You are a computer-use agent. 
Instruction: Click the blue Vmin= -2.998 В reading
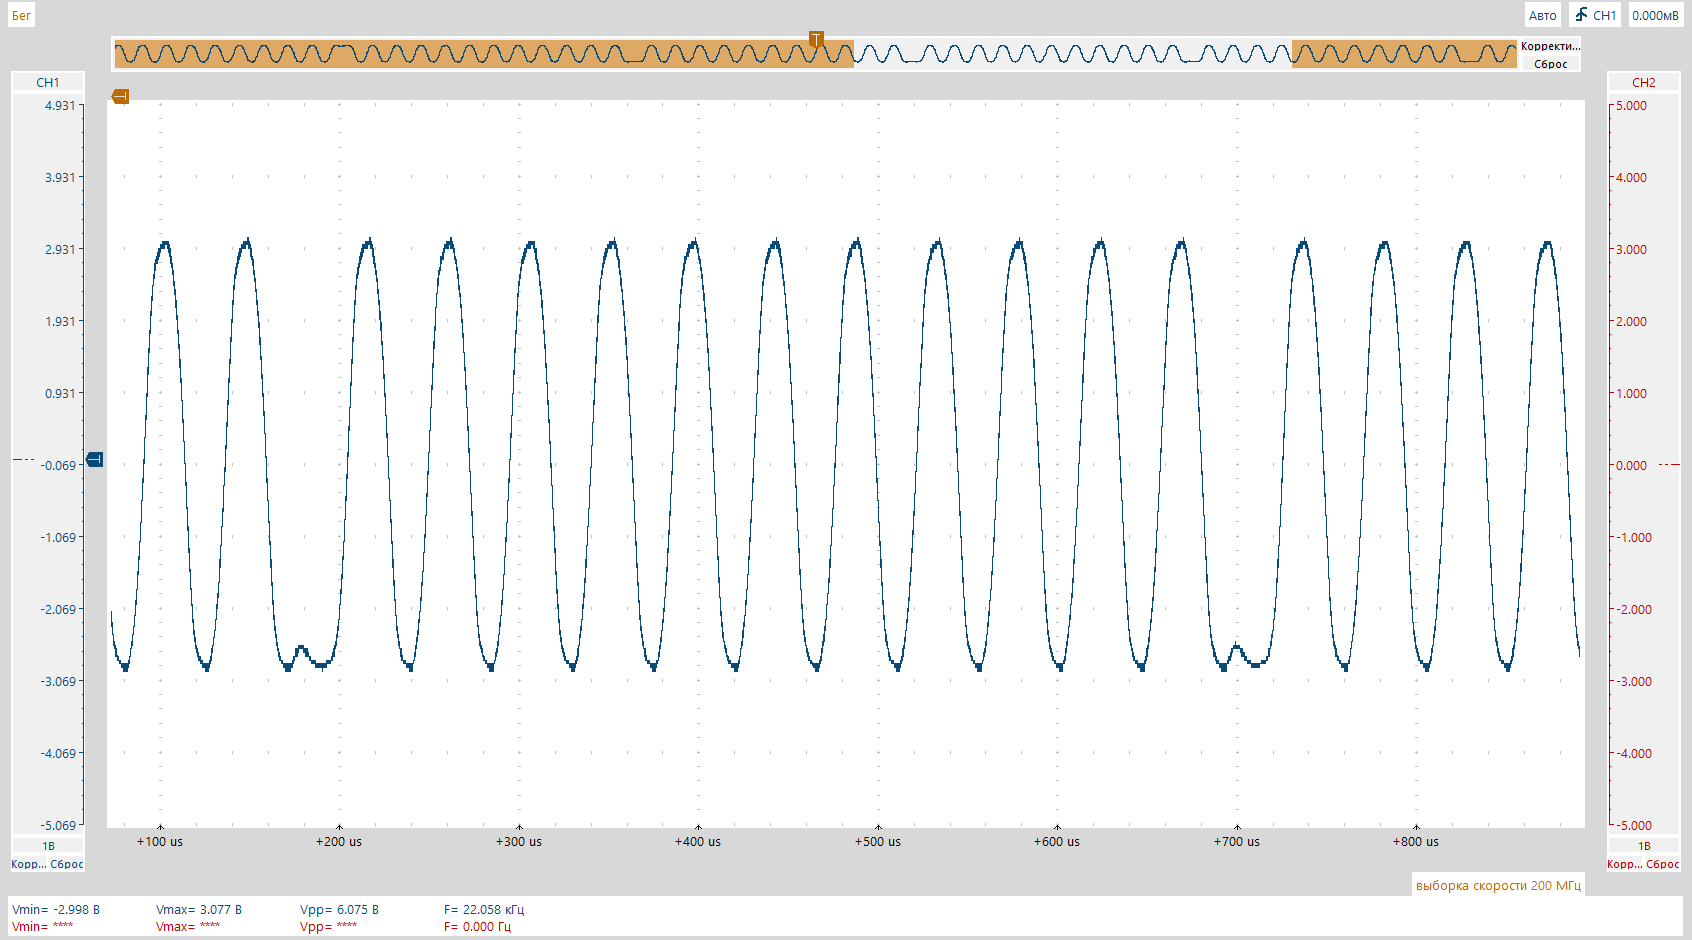pyautogui.click(x=56, y=909)
